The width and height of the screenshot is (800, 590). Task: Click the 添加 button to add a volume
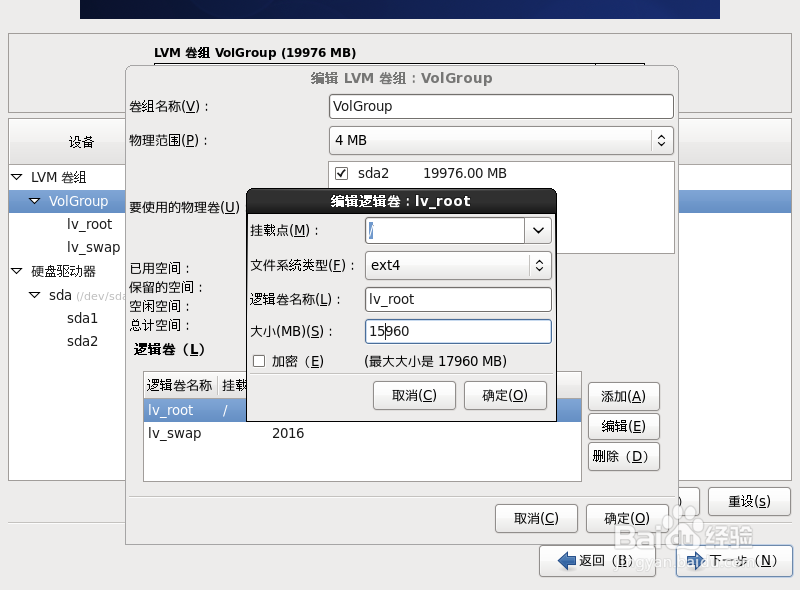pyautogui.click(x=623, y=396)
